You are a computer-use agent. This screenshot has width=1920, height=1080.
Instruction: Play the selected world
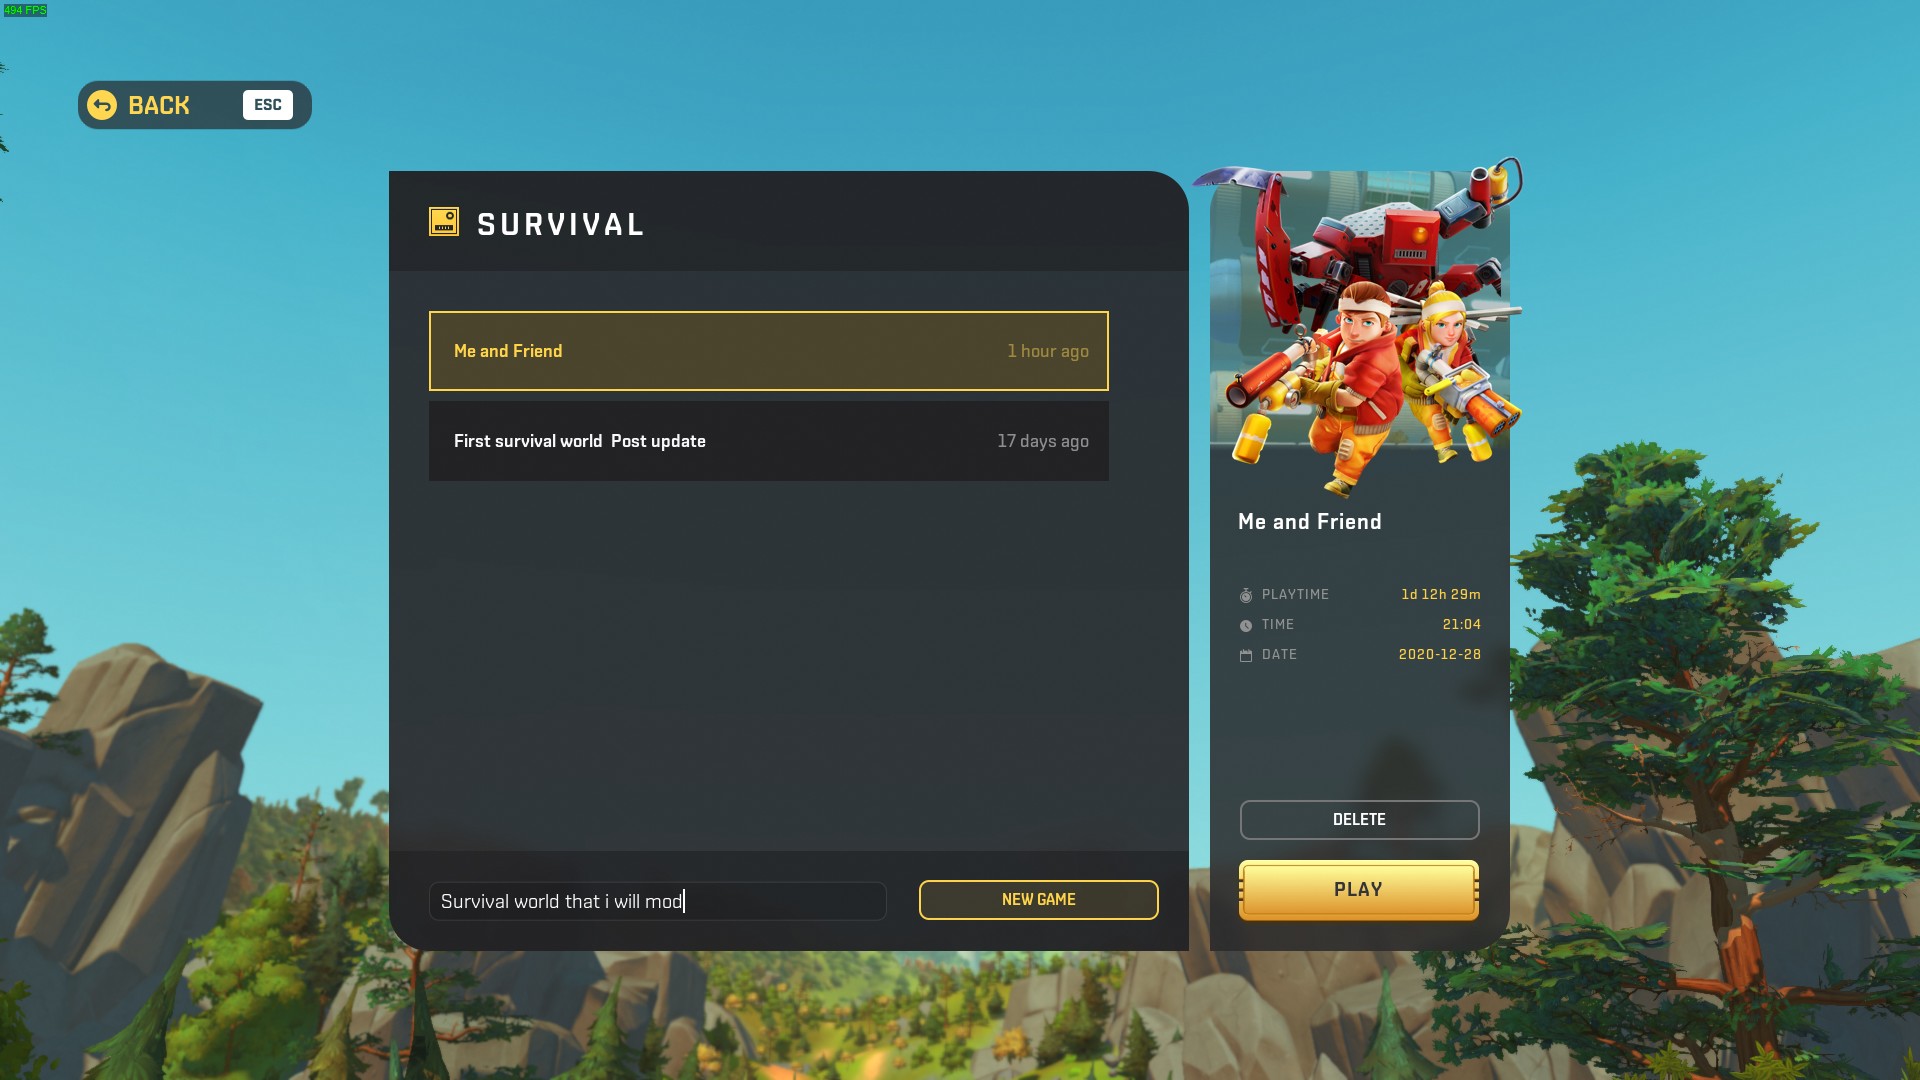[x=1359, y=890]
